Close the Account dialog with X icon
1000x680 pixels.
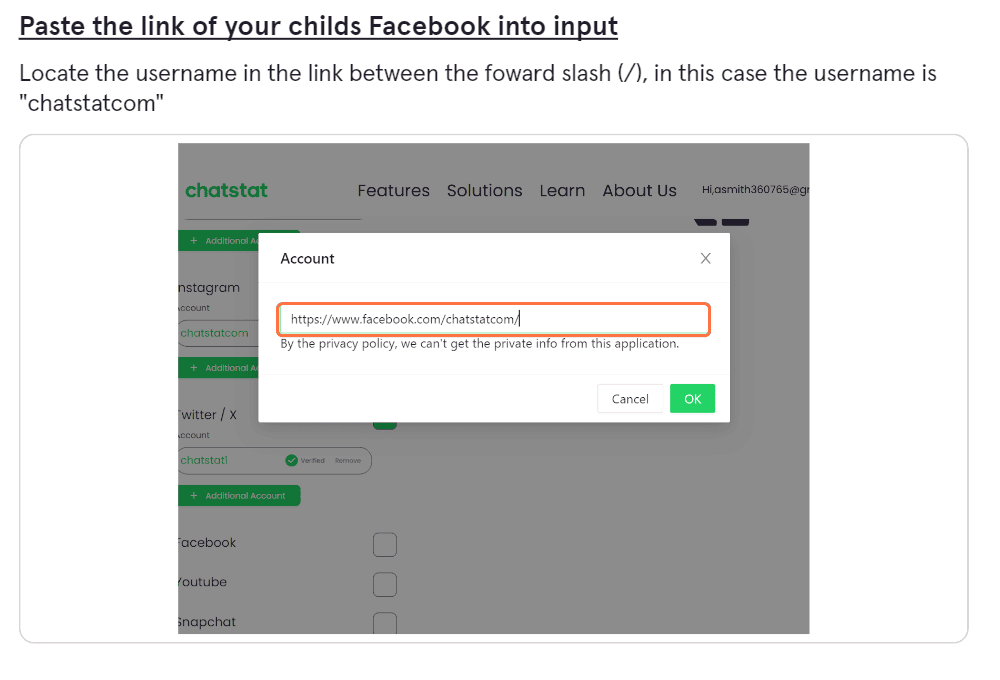click(x=705, y=258)
